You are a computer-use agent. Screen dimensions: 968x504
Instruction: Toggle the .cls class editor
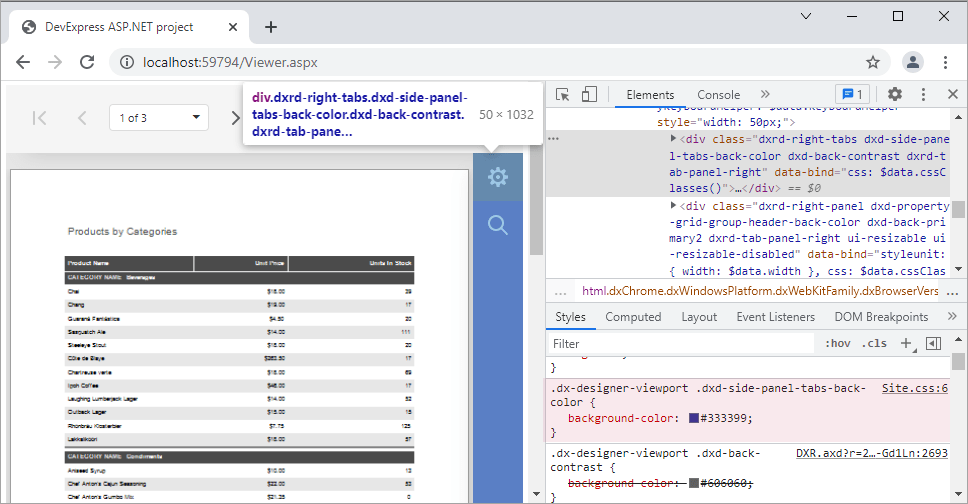click(x=874, y=343)
